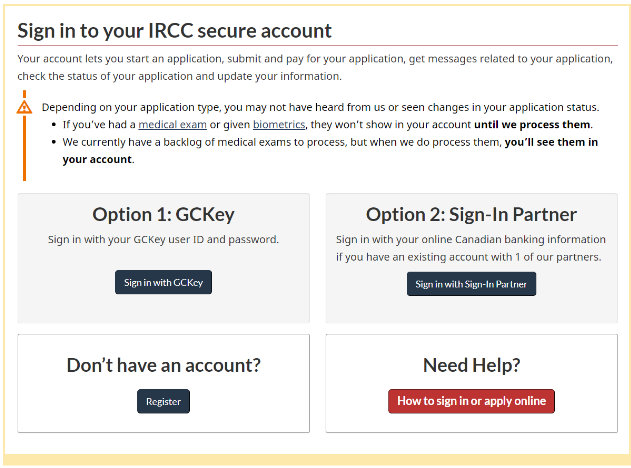Click the Option 2: Sign-In Partner heading

[471, 214]
